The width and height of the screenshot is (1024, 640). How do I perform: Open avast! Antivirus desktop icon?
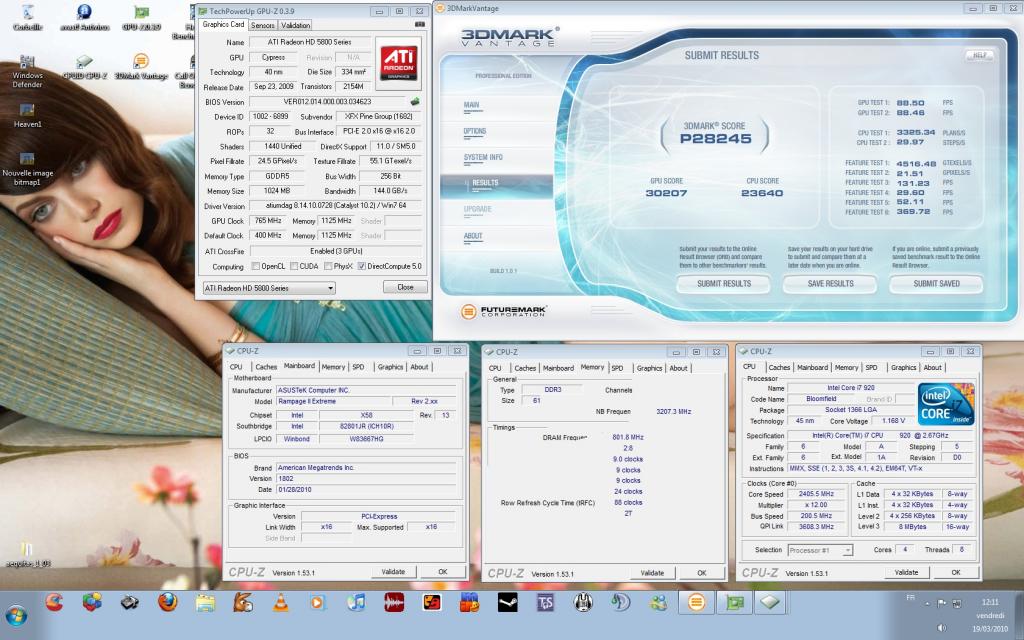pyautogui.click(x=84, y=18)
